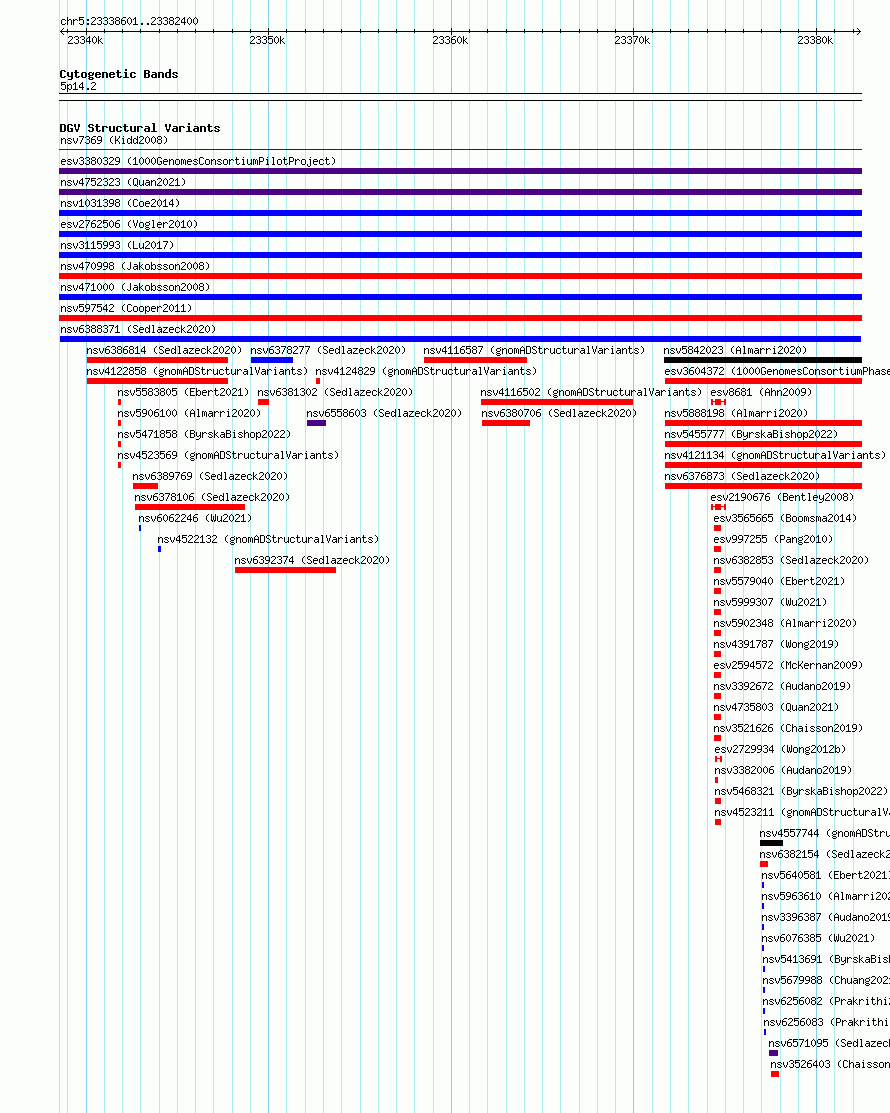Click esv2729934 (Wong2012b) label

click(780, 750)
